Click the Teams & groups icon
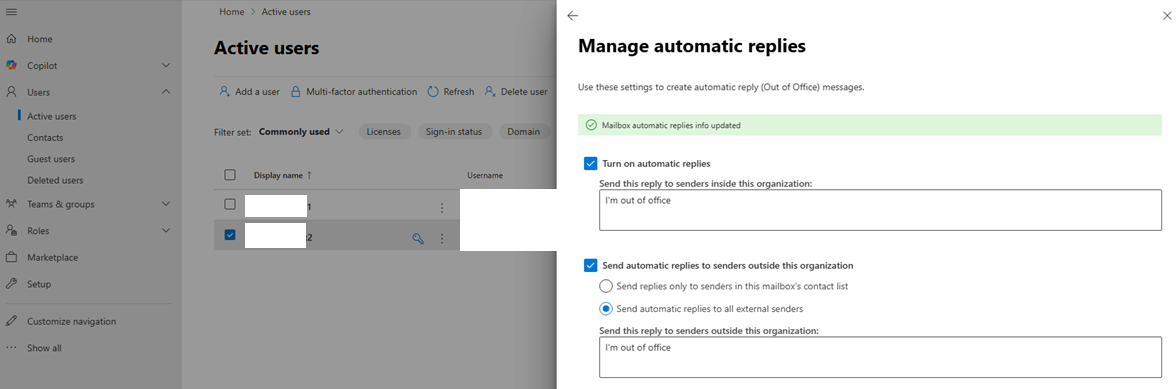1176x389 pixels. pyautogui.click(x=11, y=204)
